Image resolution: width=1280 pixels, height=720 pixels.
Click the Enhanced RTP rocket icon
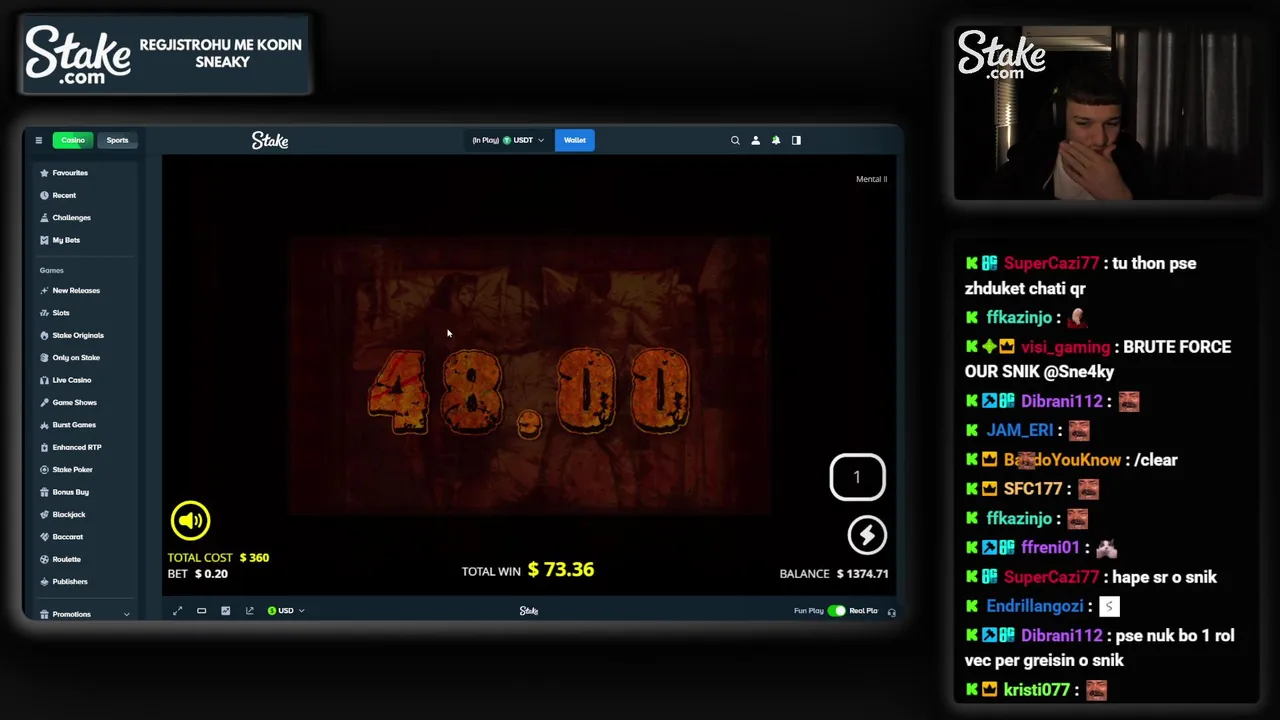[44, 447]
